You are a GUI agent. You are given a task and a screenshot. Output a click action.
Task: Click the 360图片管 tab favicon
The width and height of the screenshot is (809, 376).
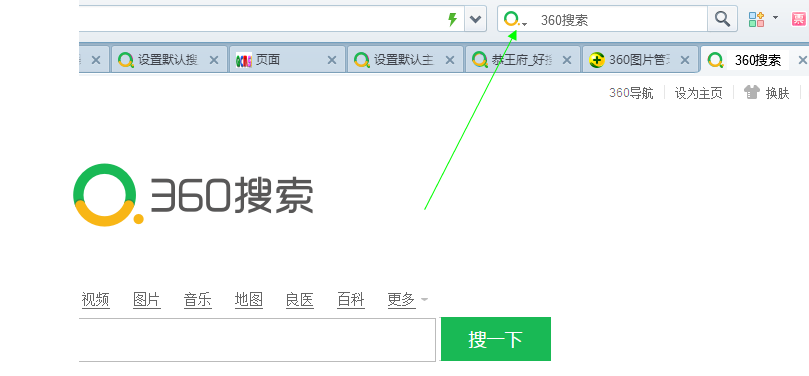pos(597,60)
